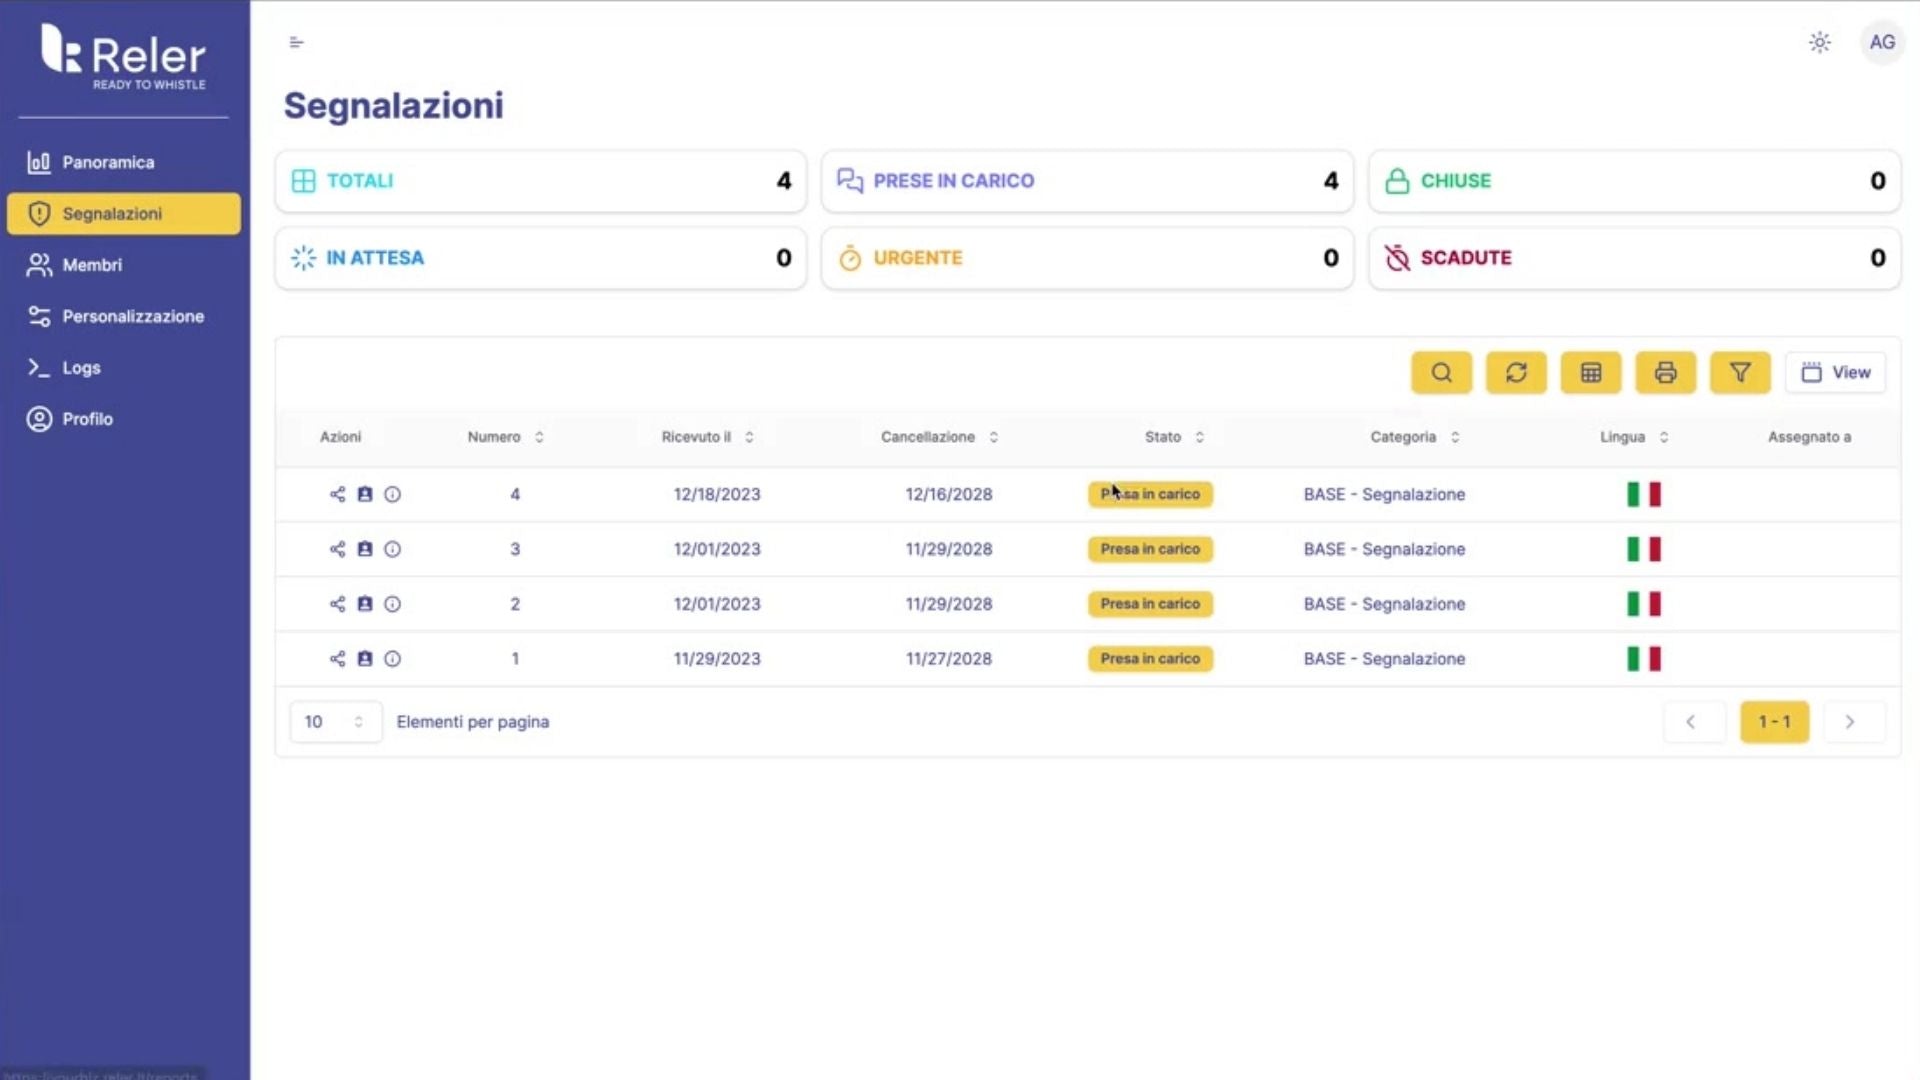Open the AG user avatar
The height and width of the screenshot is (1080, 1920).
(x=1881, y=42)
